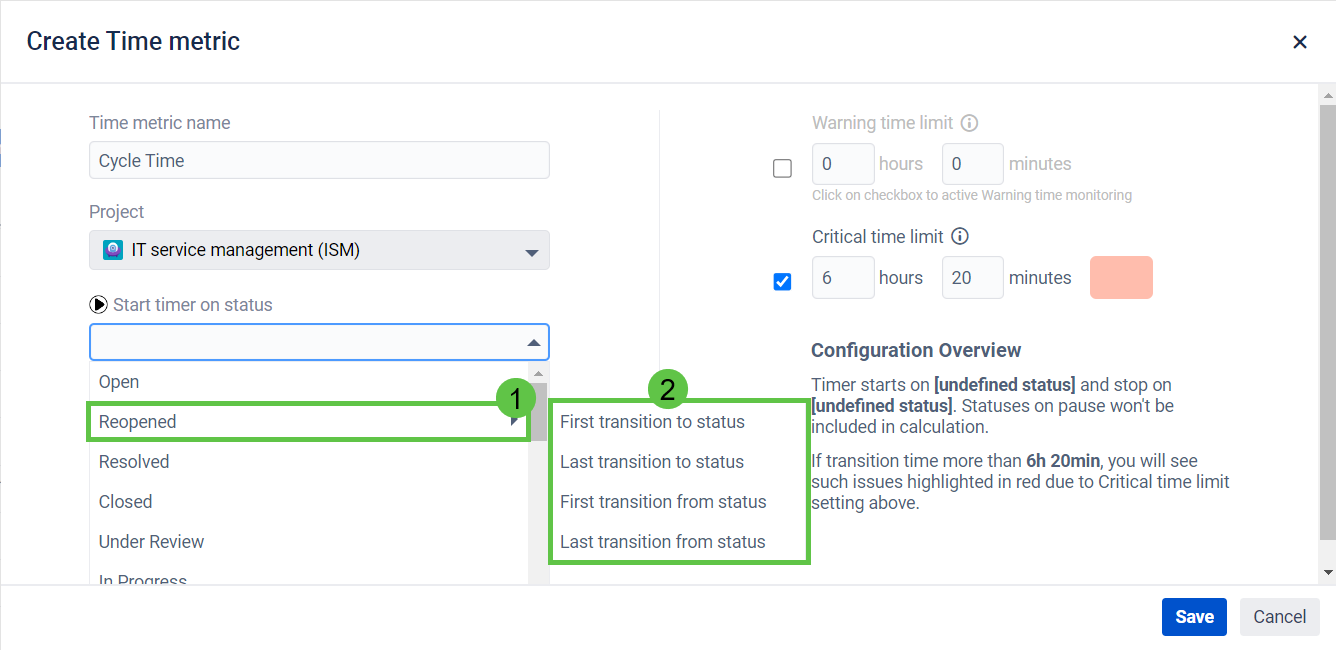1336x650 pixels.
Task: Enable the Warning time limit checkbox
Action: coord(782,168)
